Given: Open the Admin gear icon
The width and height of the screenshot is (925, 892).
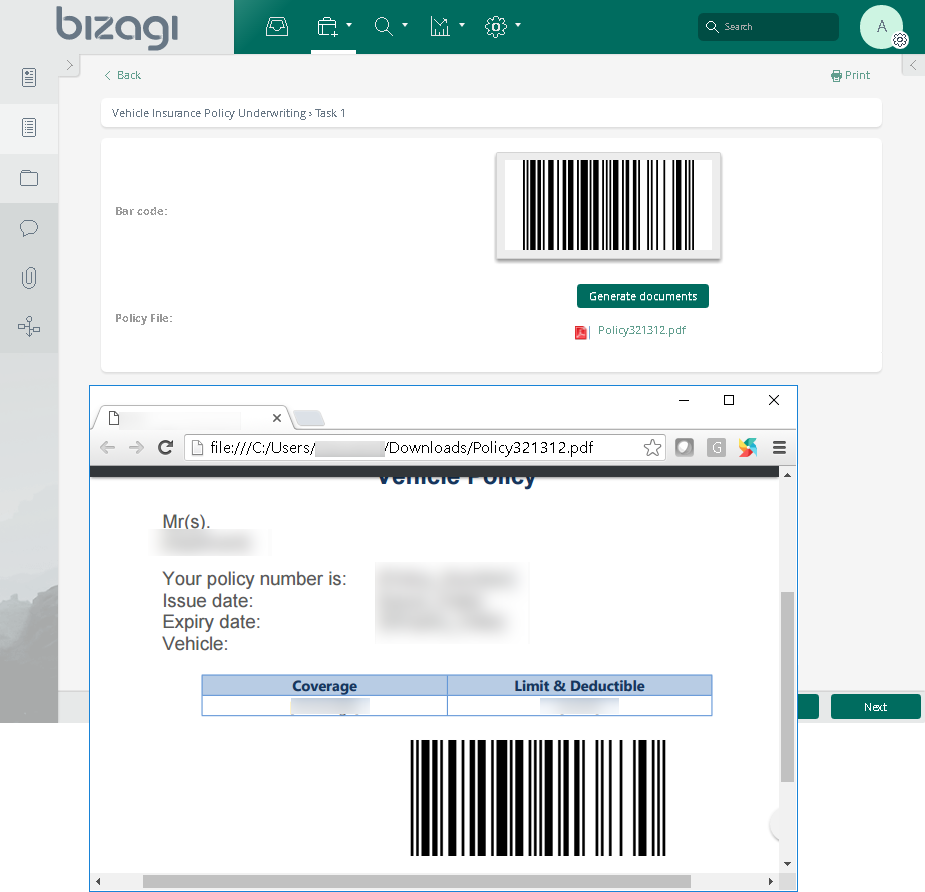Looking at the screenshot, I should coord(496,27).
